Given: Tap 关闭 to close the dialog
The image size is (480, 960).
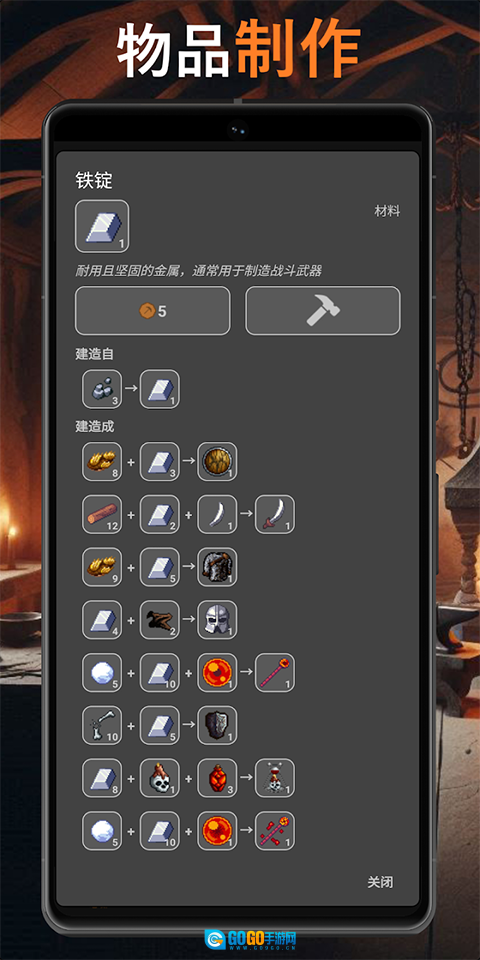Looking at the screenshot, I should (380, 882).
